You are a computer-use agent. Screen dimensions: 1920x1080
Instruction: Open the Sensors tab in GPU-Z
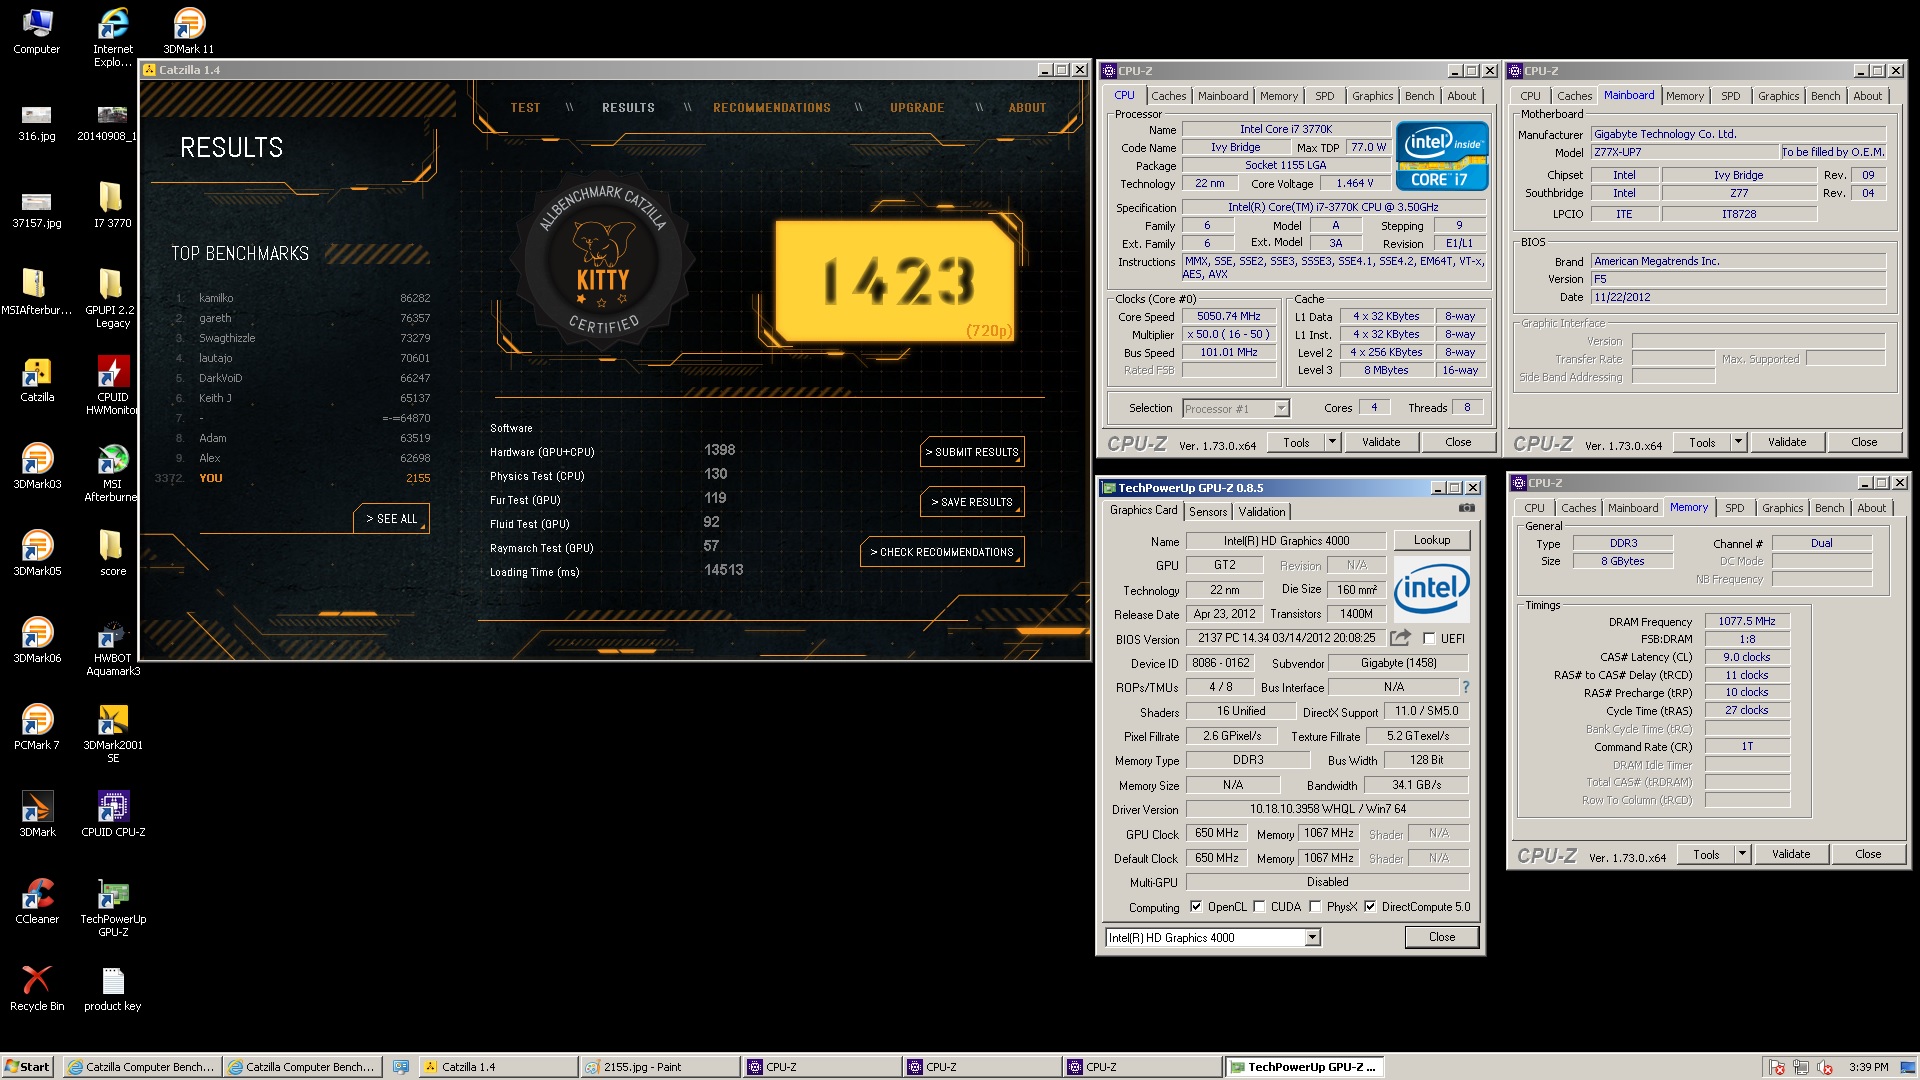(x=1208, y=511)
